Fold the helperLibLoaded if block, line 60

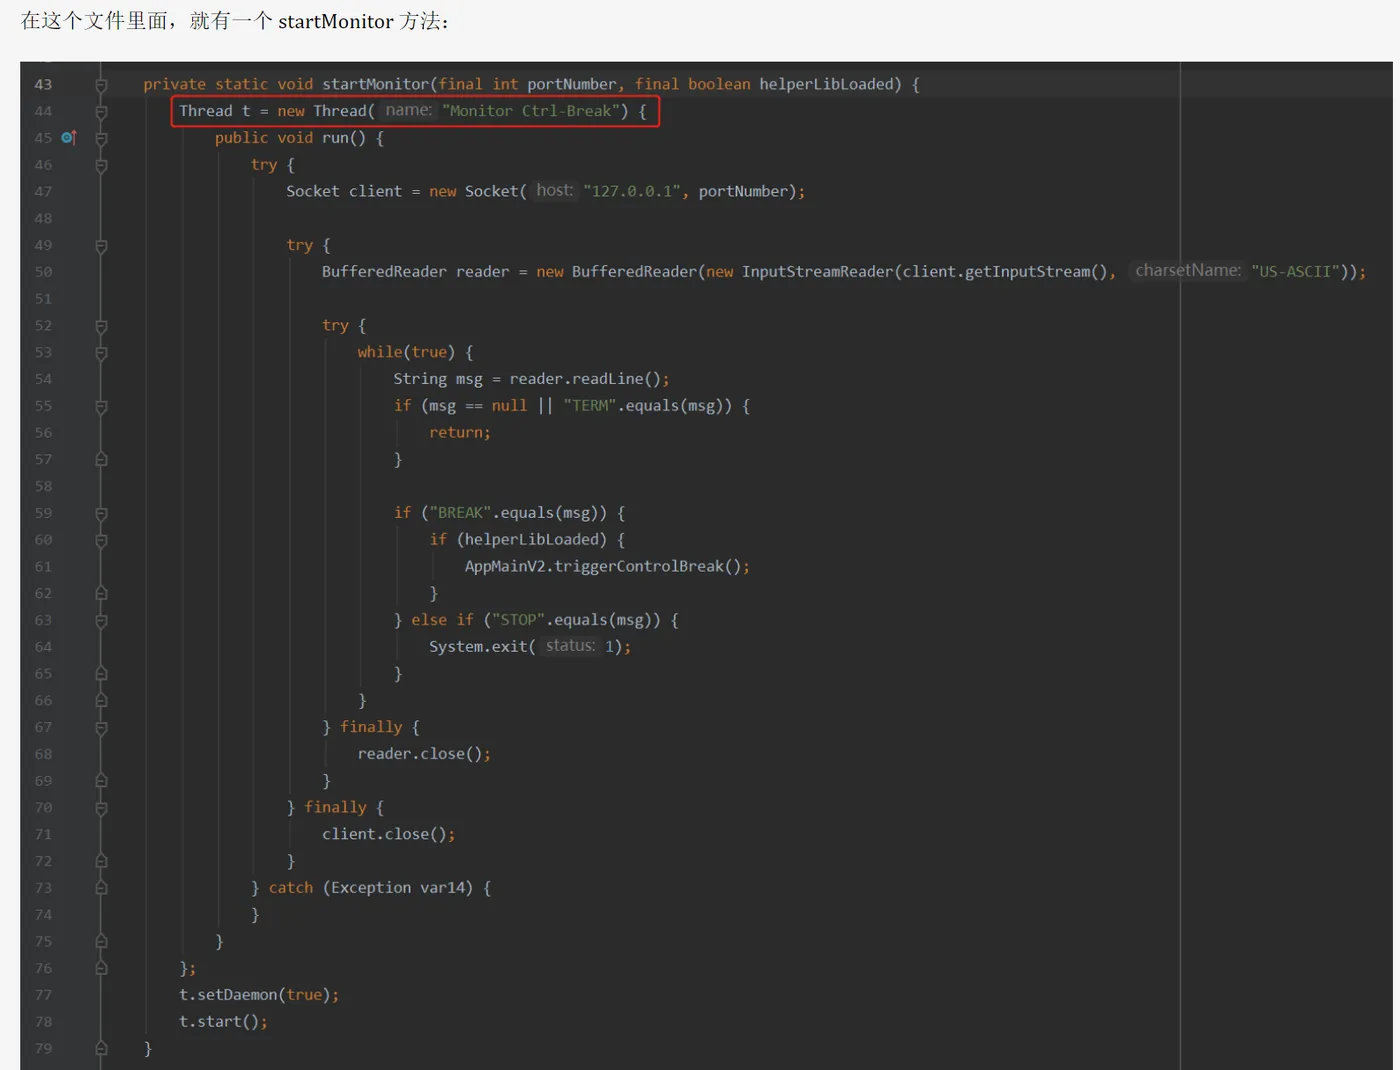click(x=101, y=540)
